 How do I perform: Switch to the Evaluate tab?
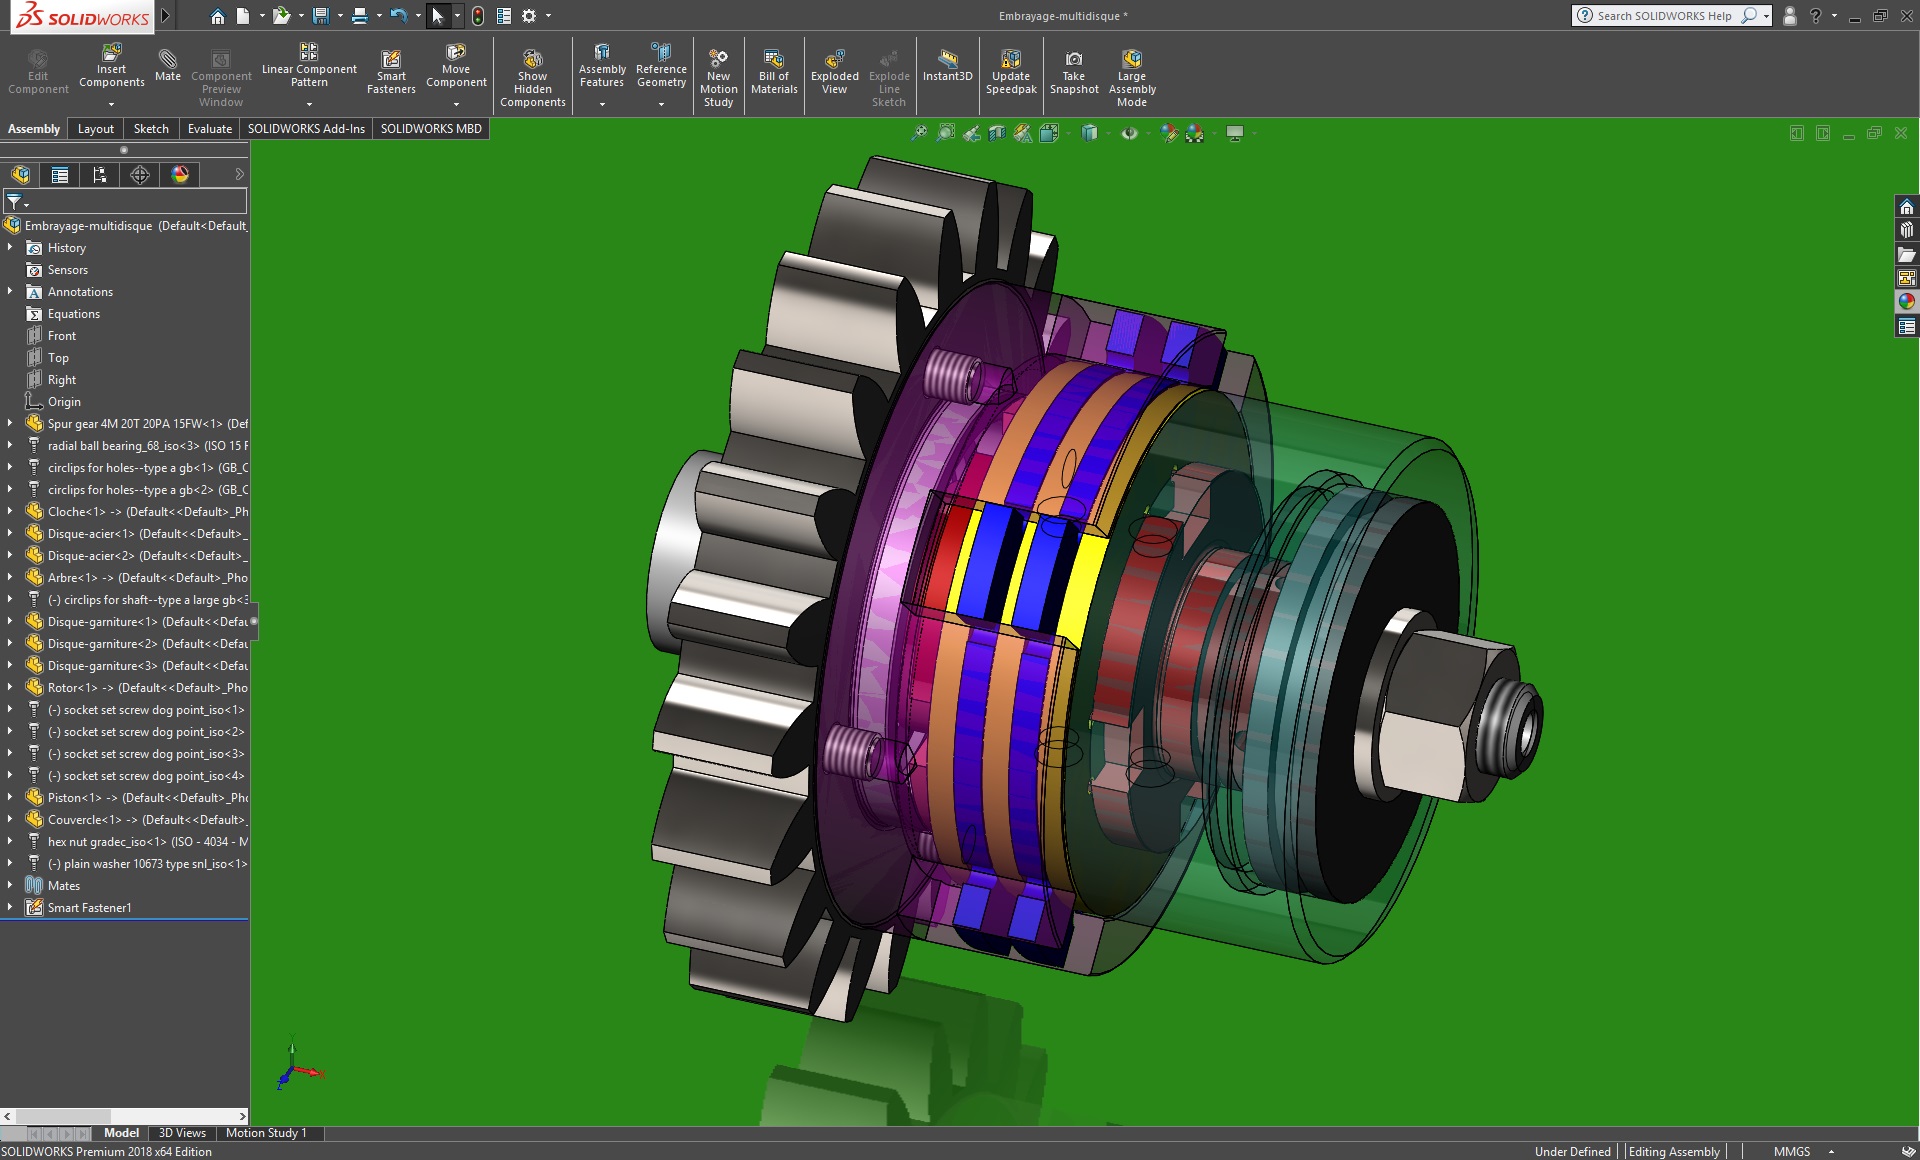pos(210,129)
